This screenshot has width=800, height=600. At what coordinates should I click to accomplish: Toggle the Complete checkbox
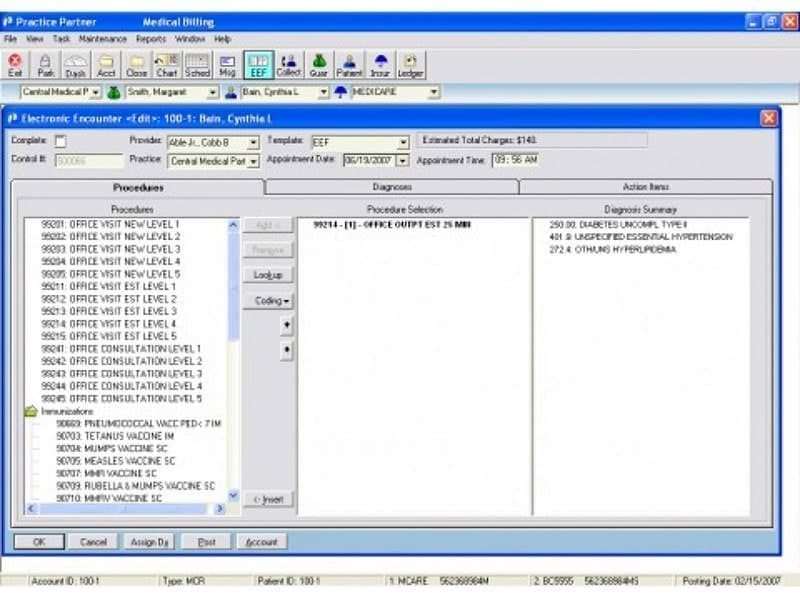pos(60,141)
